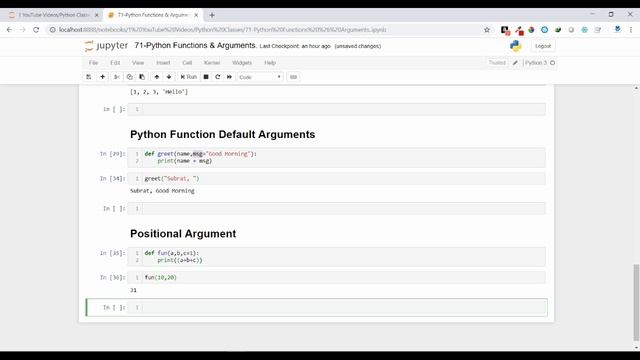The width and height of the screenshot is (640, 360).
Task: Restart kernel and run all icon
Action: click(229, 77)
